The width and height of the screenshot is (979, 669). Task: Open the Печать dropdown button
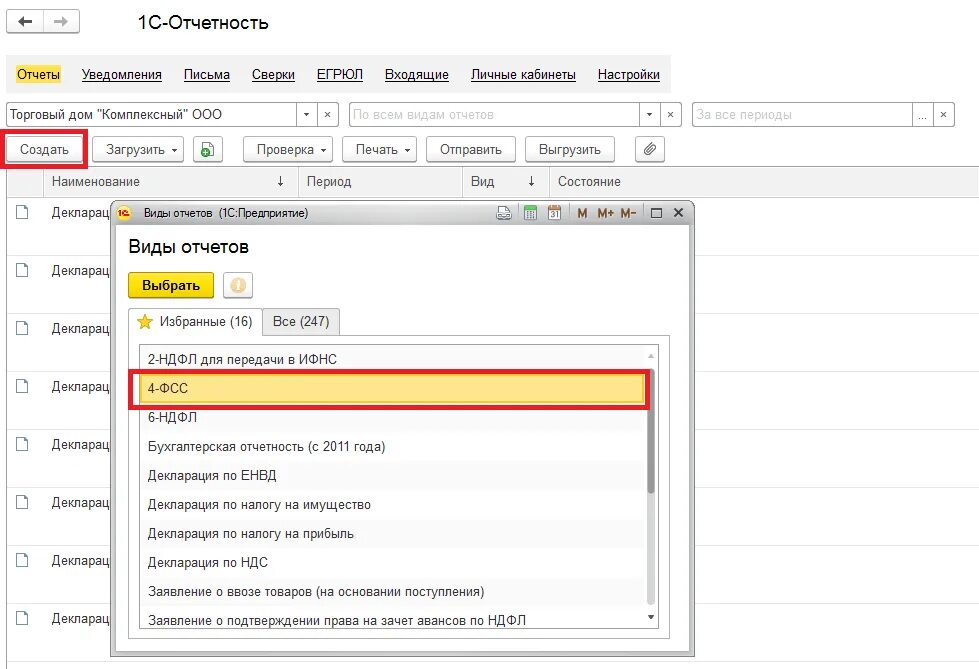click(x=380, y=150)
